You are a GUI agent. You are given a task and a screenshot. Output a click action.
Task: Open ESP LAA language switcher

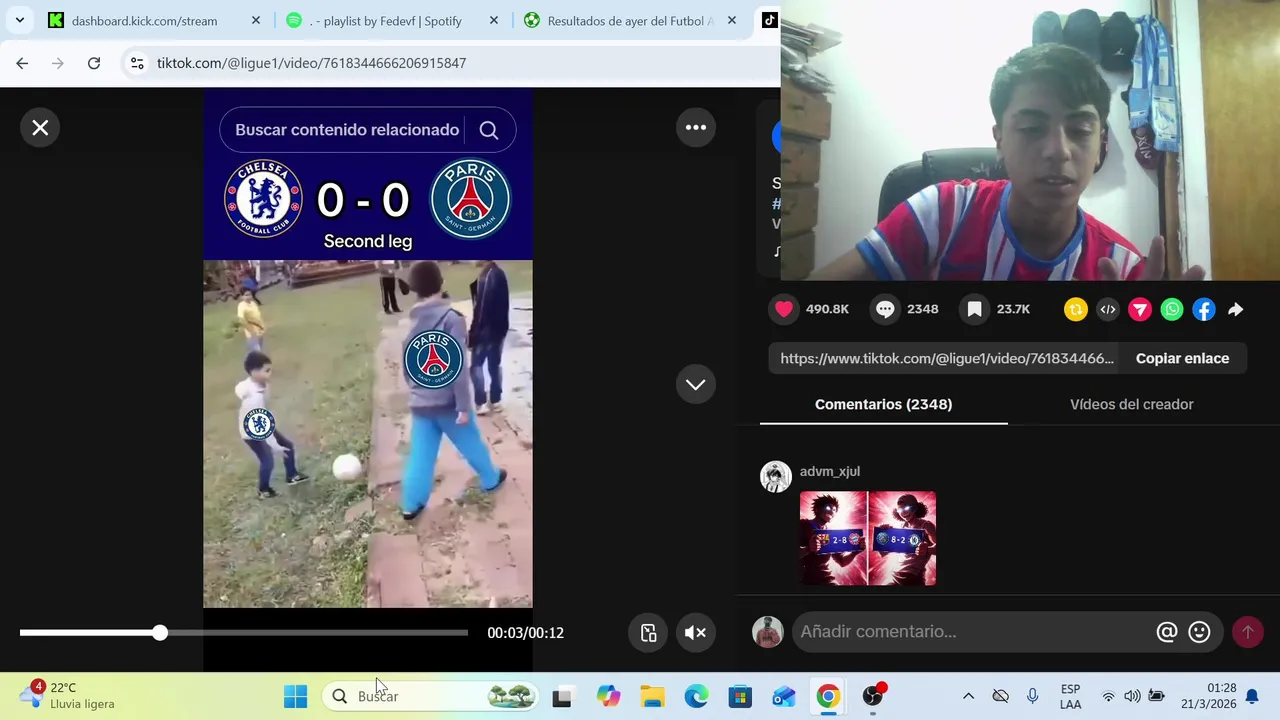1070,696
